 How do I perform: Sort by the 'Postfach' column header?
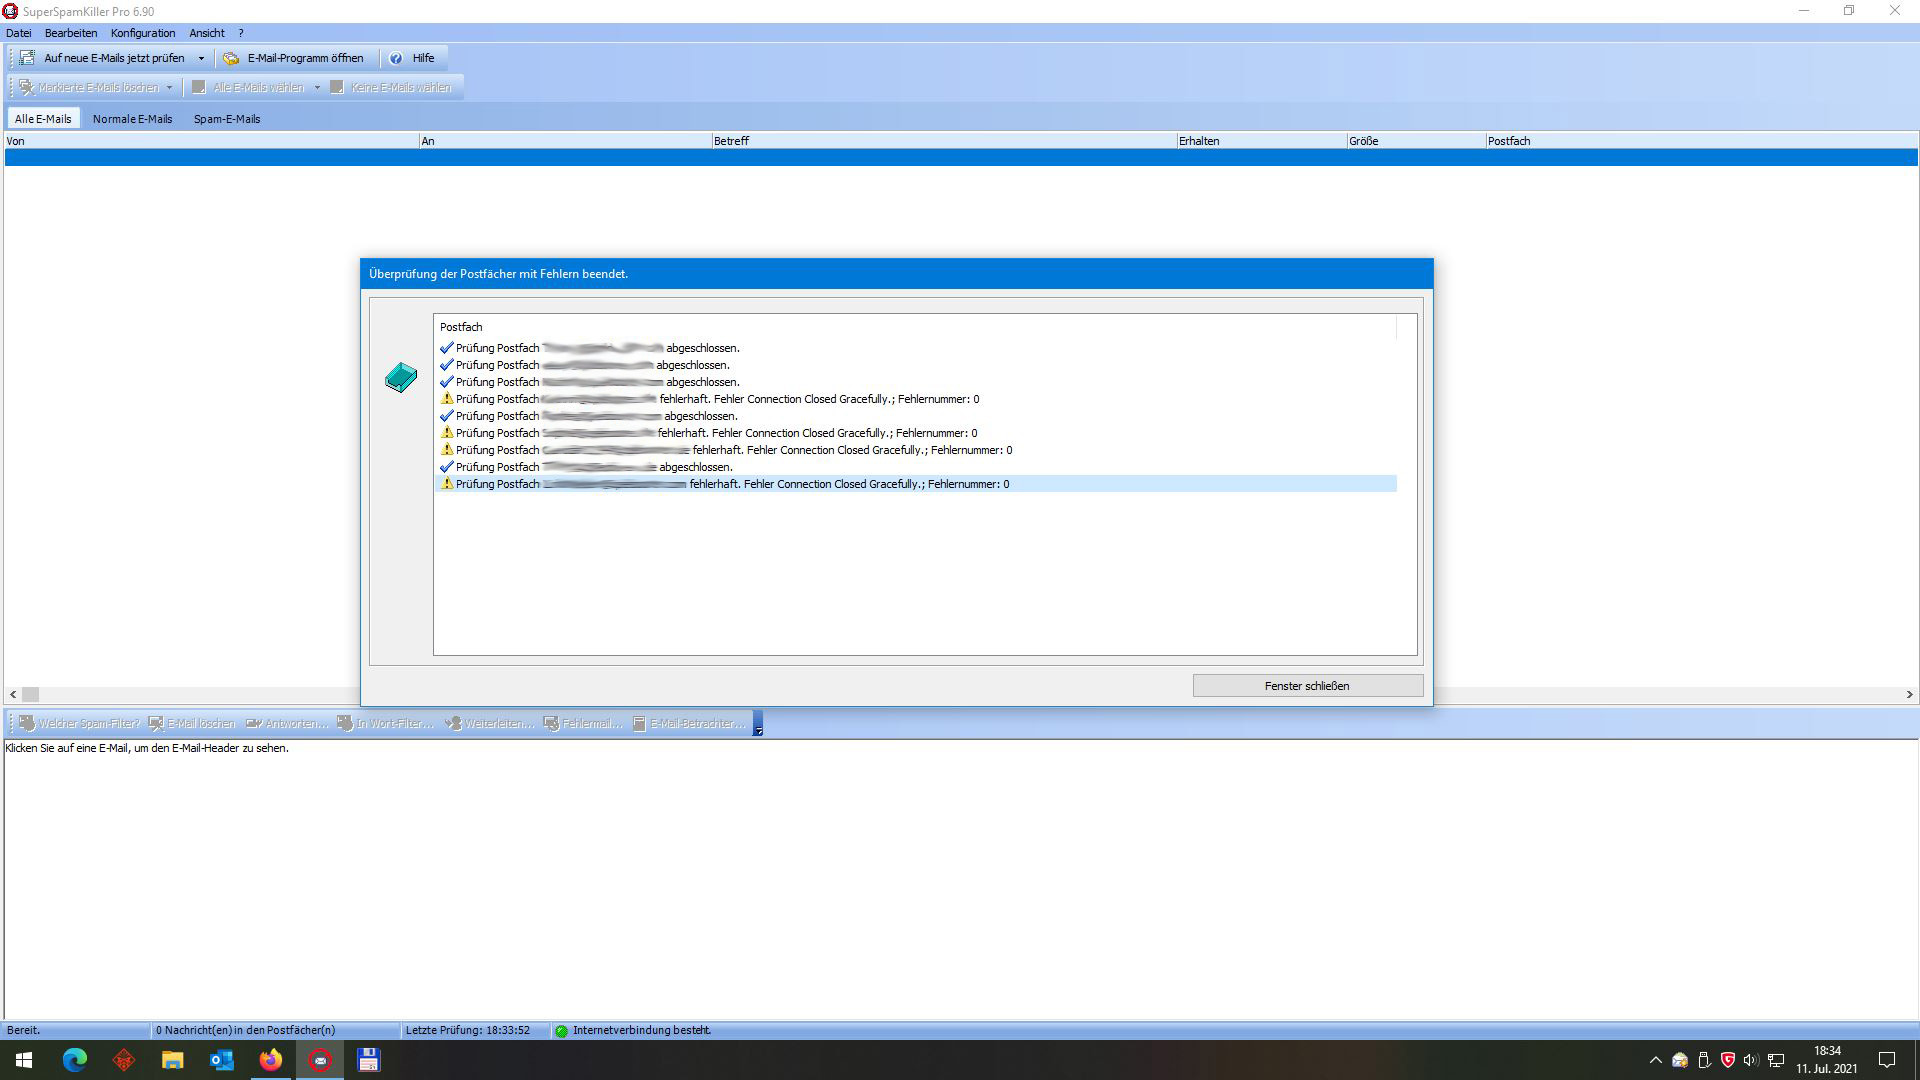[x=1701, y=141]
